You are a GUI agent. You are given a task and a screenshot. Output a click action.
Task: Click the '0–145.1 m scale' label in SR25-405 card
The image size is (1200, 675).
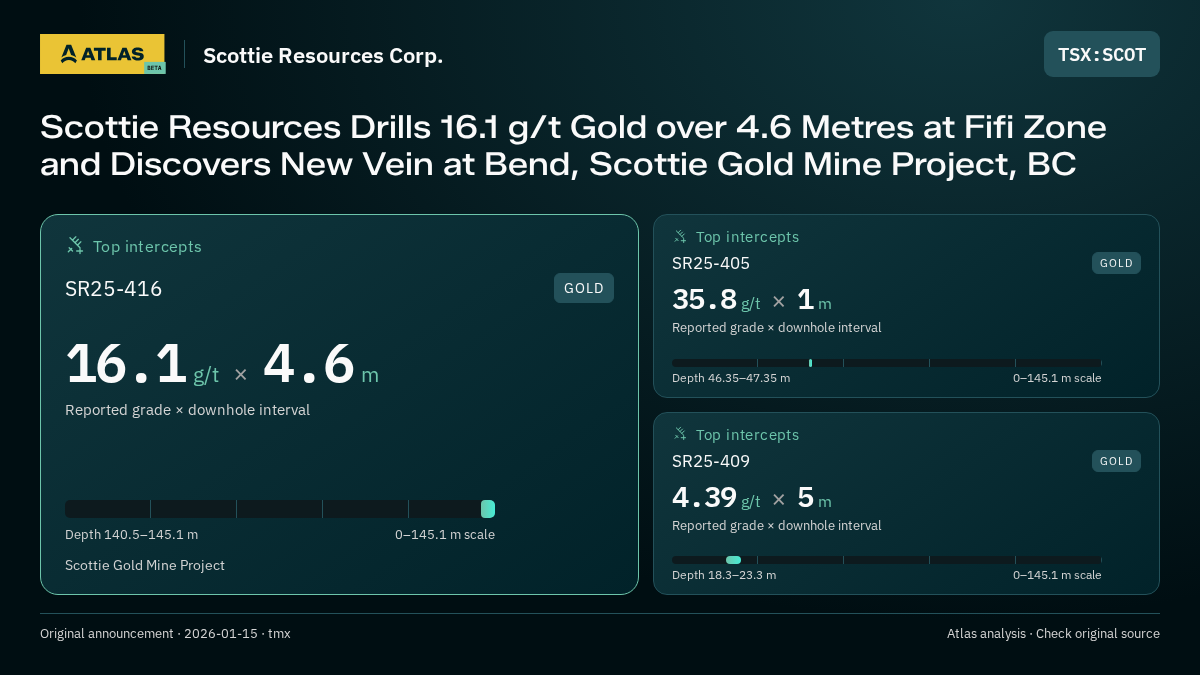[x=1057, y=378]
